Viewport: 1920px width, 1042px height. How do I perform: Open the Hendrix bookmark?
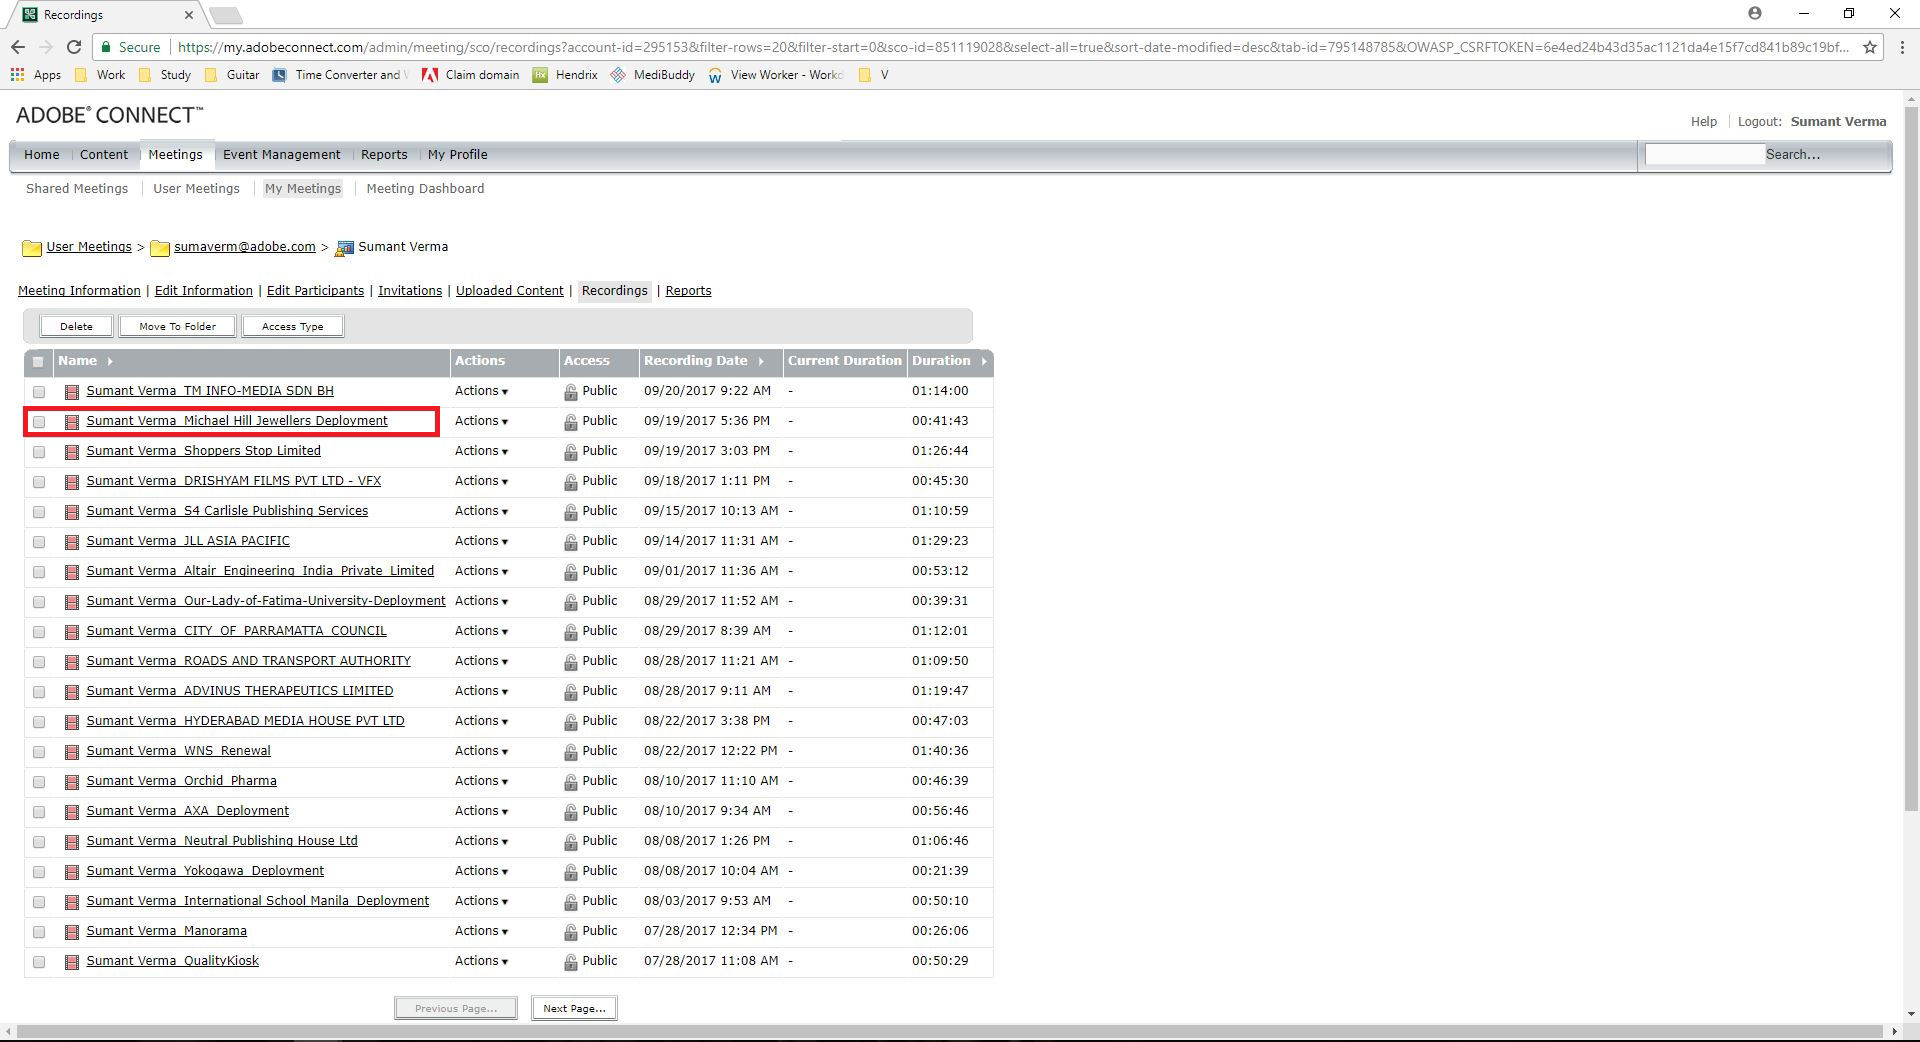click(565, 75)
